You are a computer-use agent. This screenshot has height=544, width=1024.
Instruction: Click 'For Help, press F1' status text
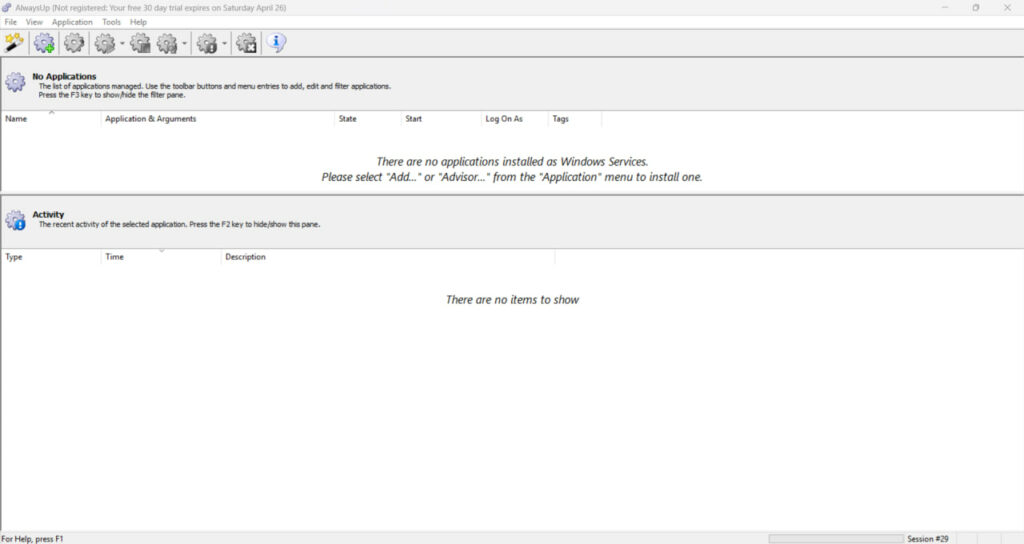tap(32, 539)
